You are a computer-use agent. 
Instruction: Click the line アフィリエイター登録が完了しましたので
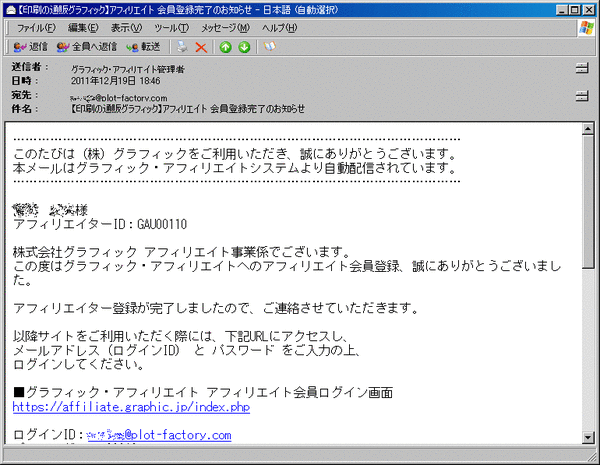pyautogui.click(x=216, y=308)
